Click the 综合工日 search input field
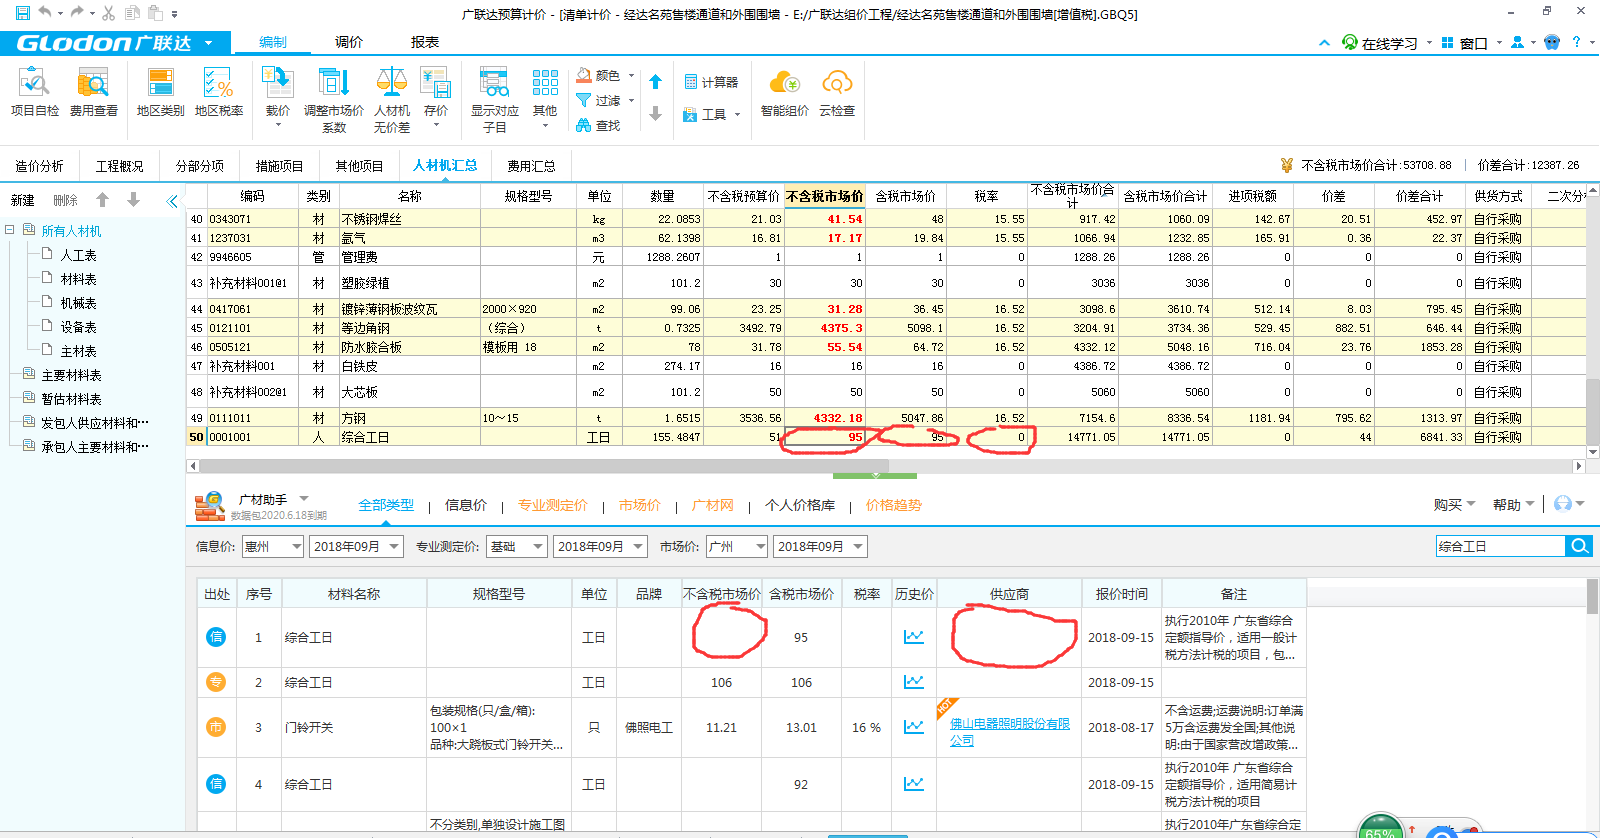1600x838 pixels. [x=1500, y=546]
